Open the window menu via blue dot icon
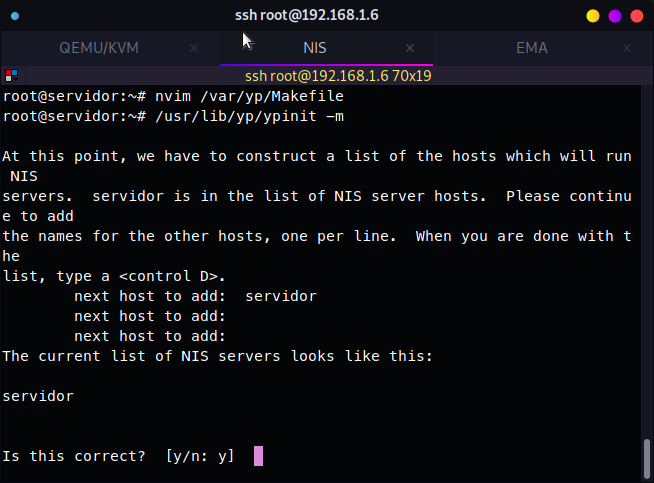 click(15, 16)
